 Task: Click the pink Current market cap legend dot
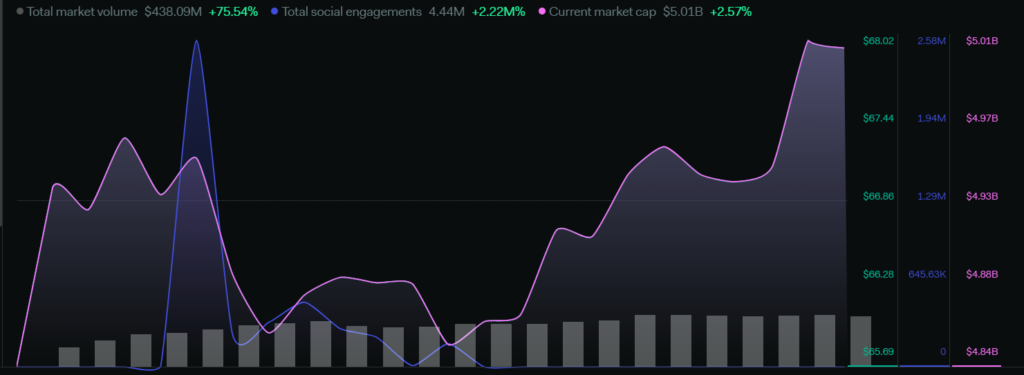click(542, 12)
